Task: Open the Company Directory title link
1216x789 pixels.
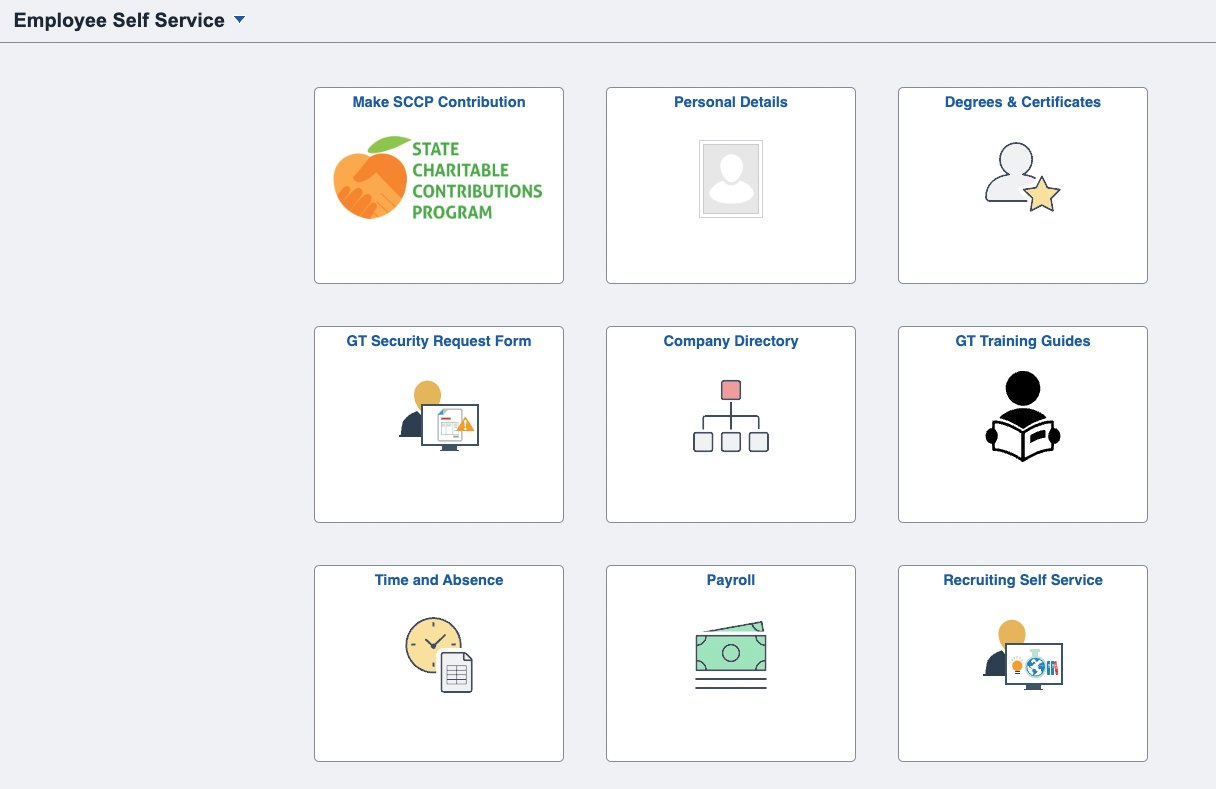Action: pos(731,341)
